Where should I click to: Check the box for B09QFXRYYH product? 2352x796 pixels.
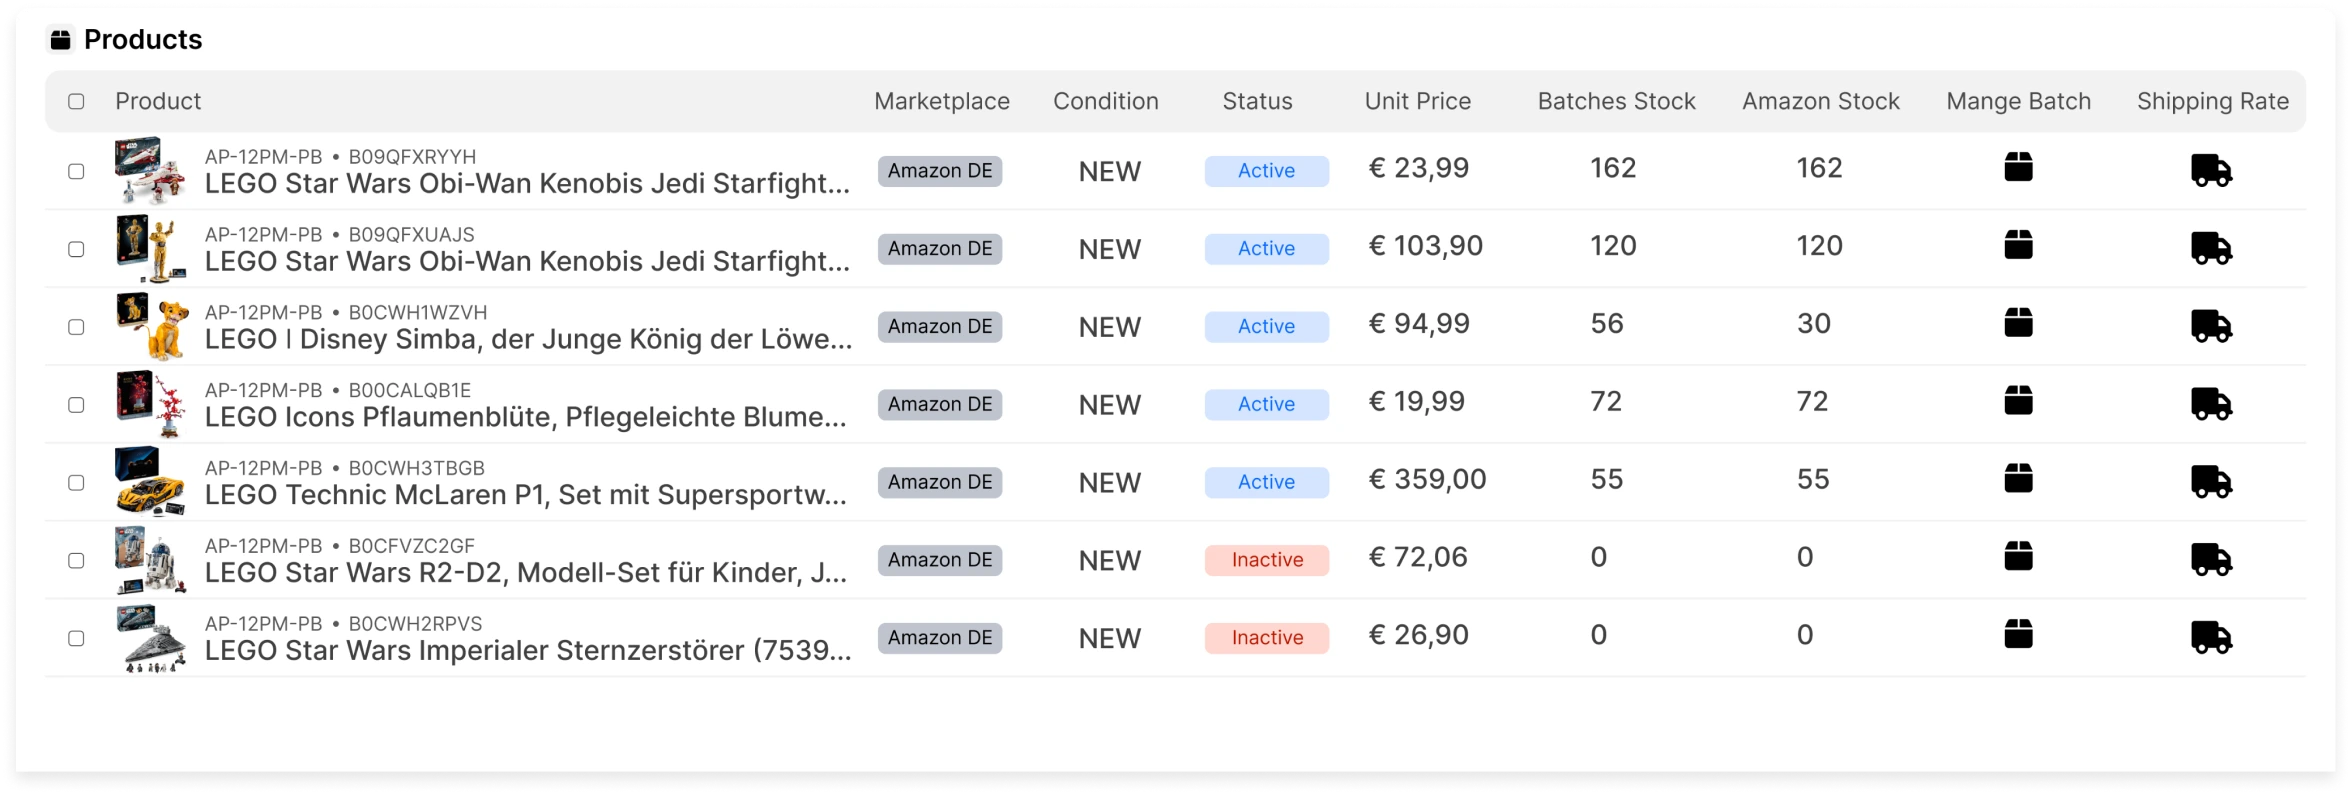coord(76,171)
